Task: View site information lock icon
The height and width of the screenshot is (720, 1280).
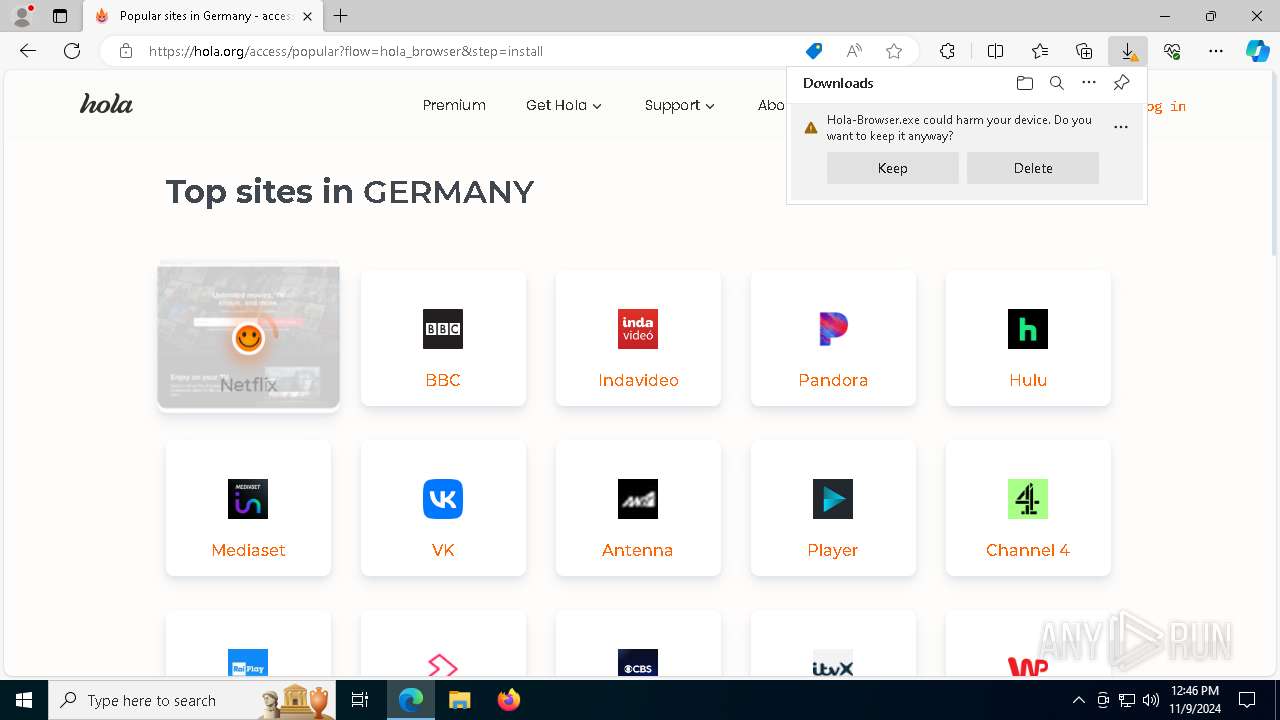Action: coord(125,51)
